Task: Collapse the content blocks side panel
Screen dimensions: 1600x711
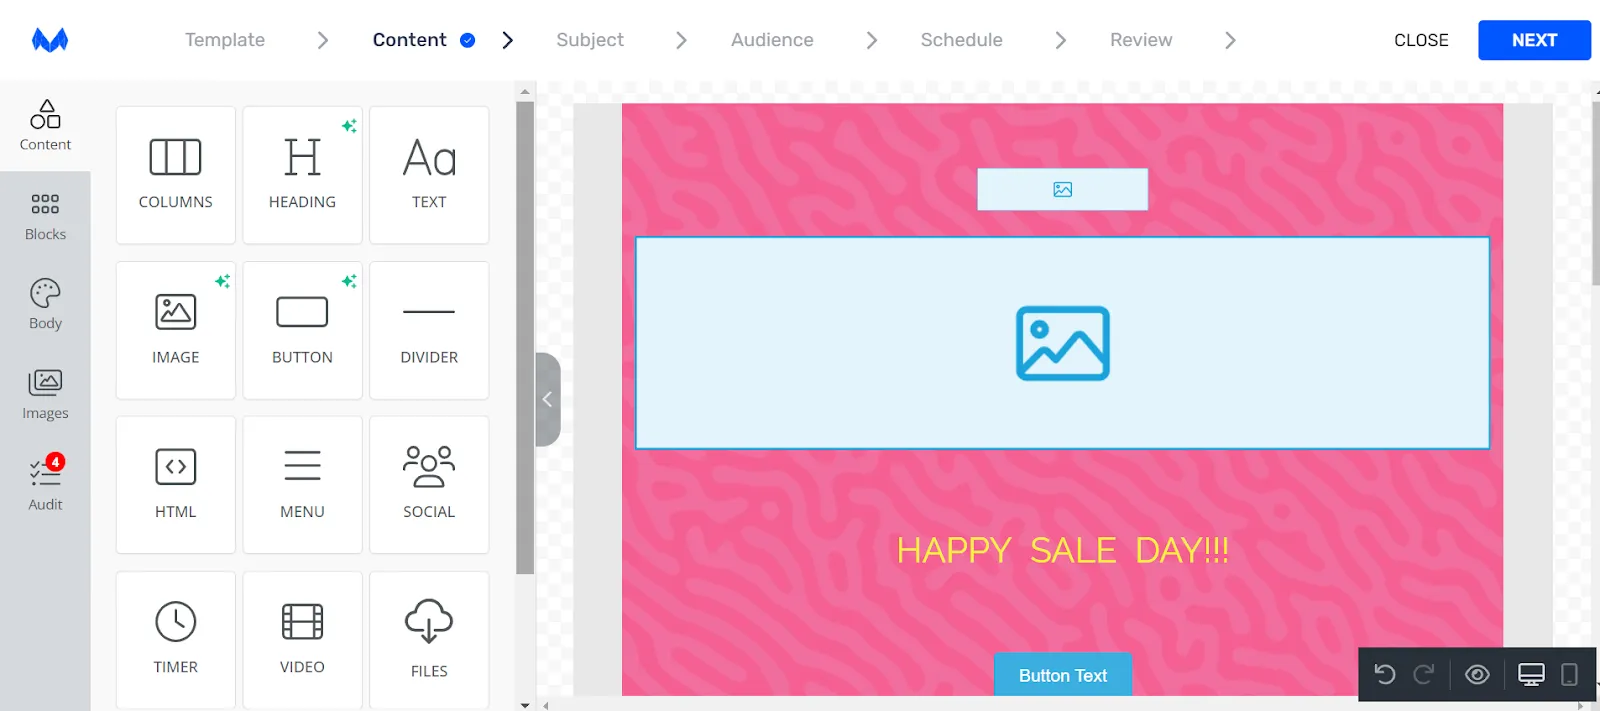Action: 547,399
